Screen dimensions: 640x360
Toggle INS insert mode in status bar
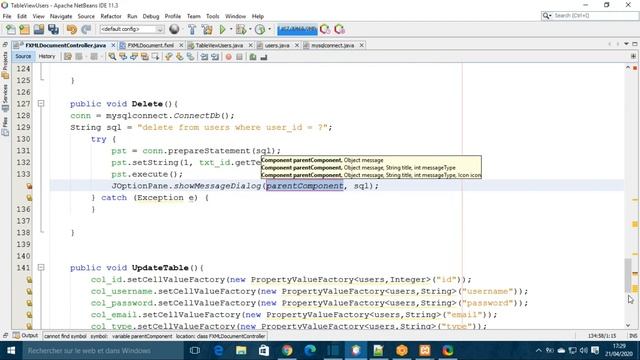pyautogui.click(x=633, y=336)
